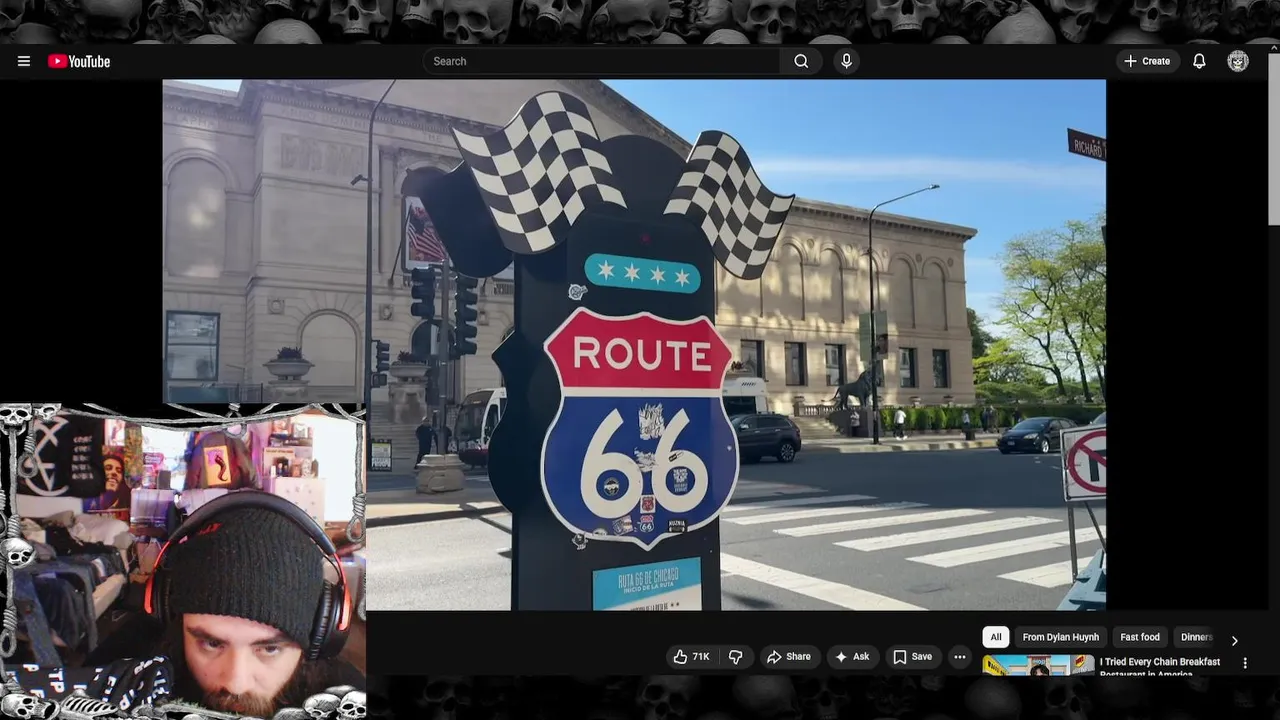Click the Route 66 video player
Viewport: 1280px width, 720px height.
[634, 344]
